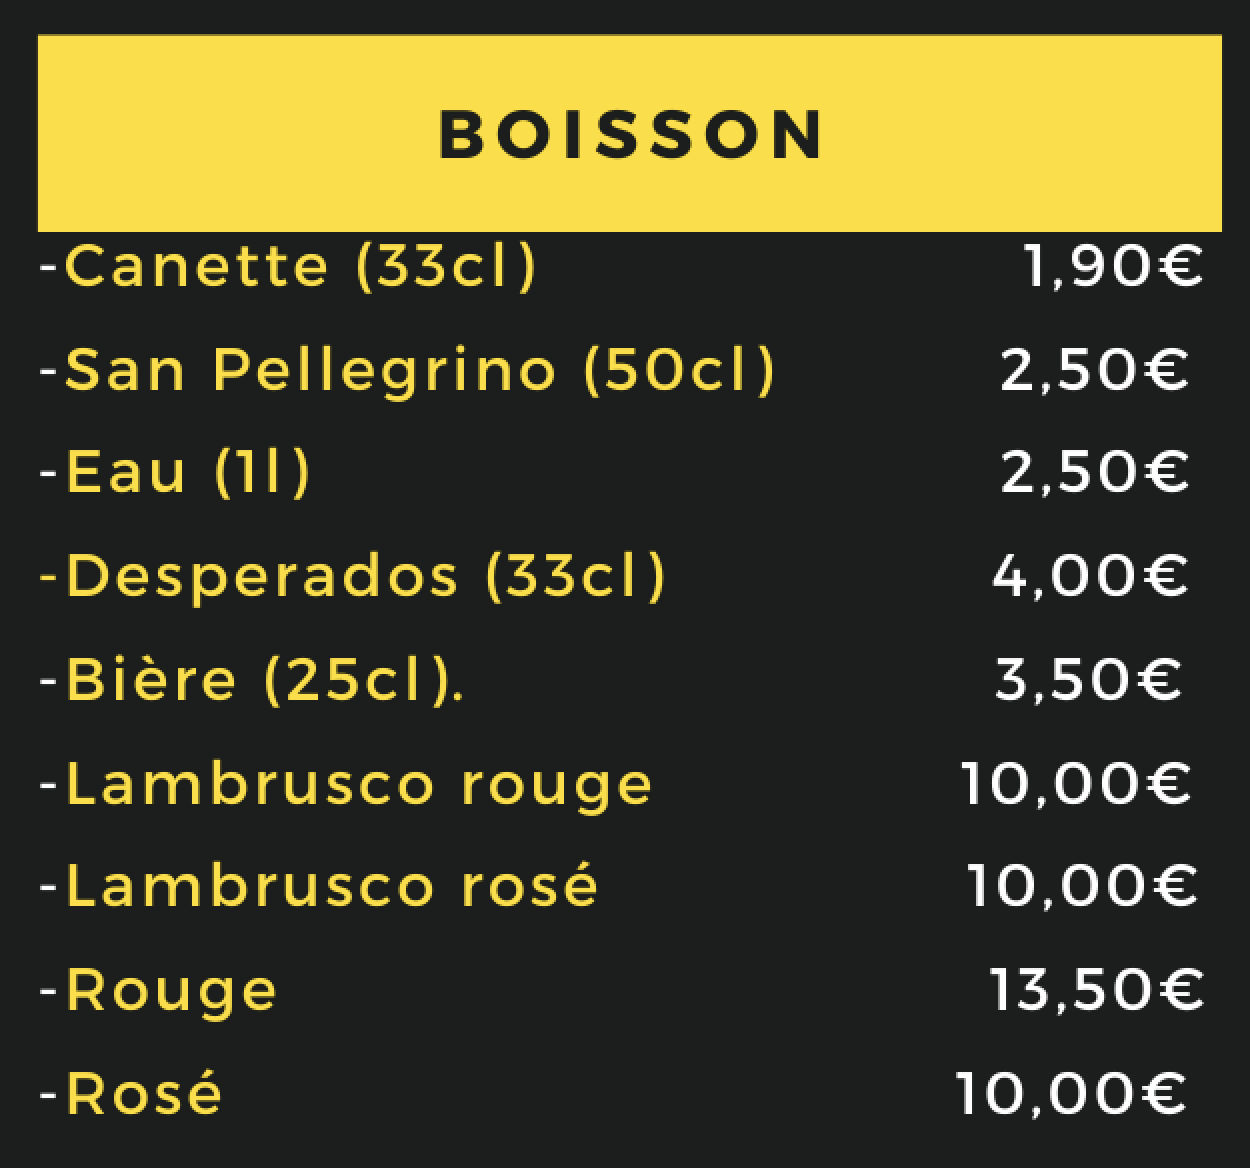The image size is (1250, 1168).
Task: Select the Canette (33cl) menu item
Action: (x=288, y=266)
